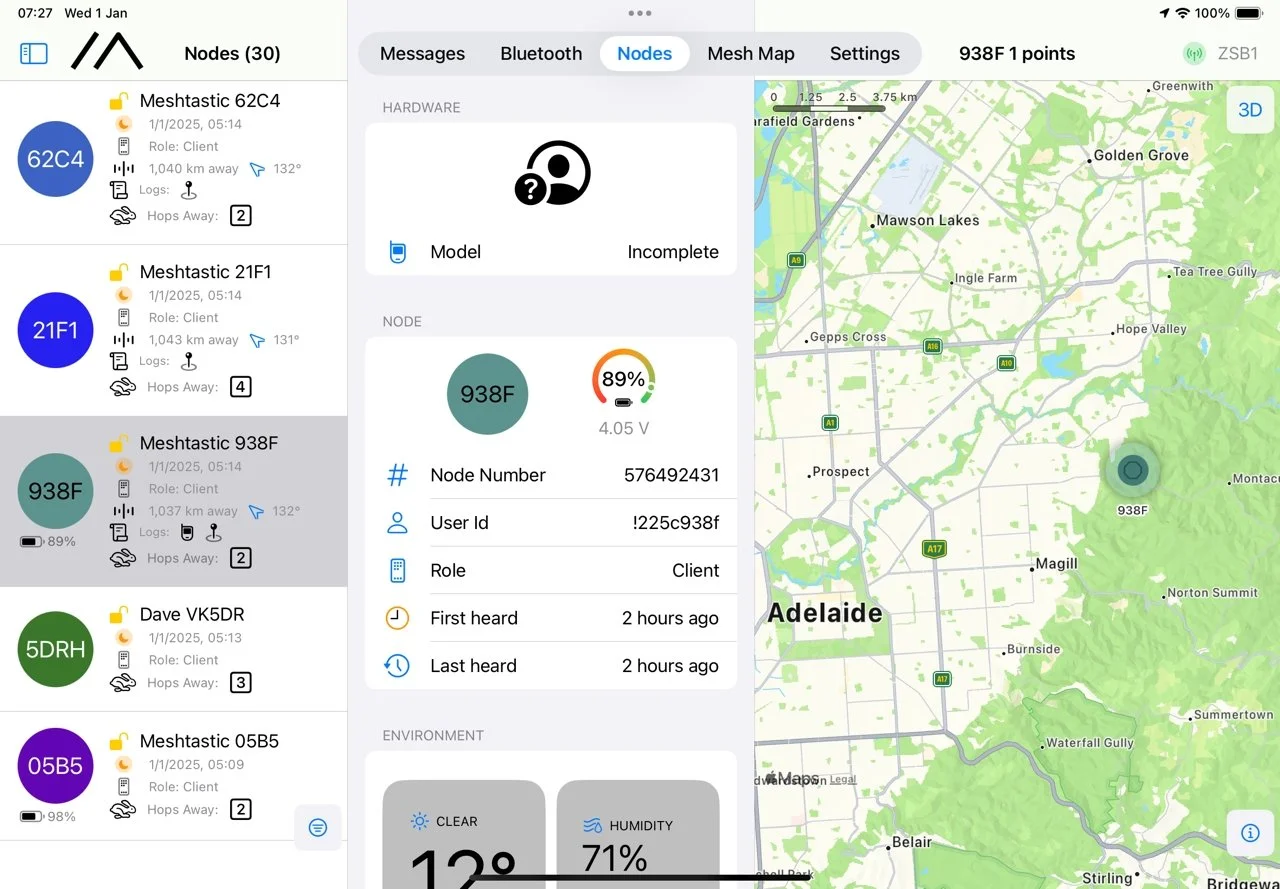This screenshot has height=889, width=1280.
Task: Tap the bearing arrow icon for 62C4
Action: pyautogui.click(x=257, y=169)
